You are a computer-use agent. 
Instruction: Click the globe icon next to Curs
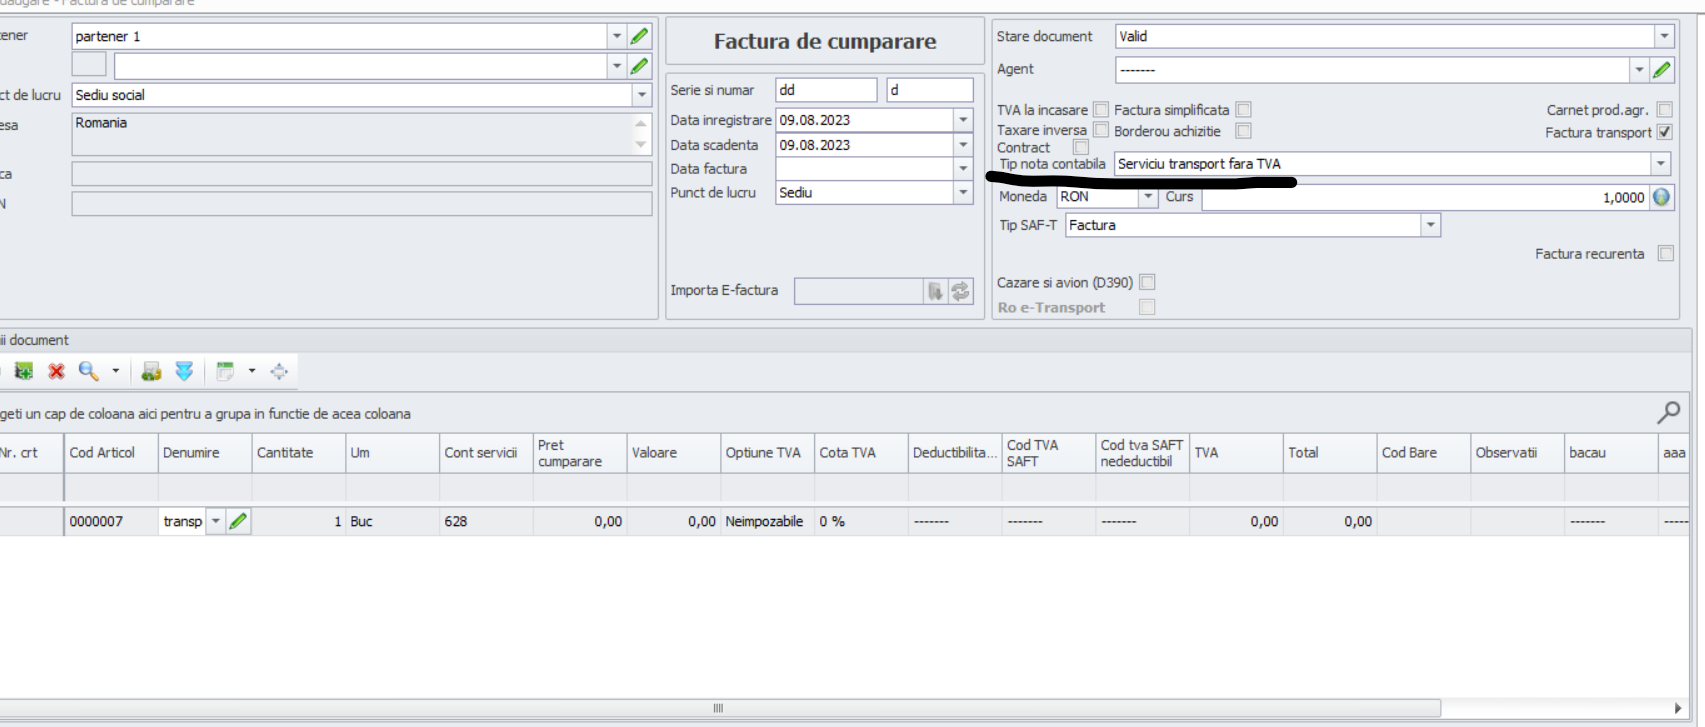(1662, 197)
